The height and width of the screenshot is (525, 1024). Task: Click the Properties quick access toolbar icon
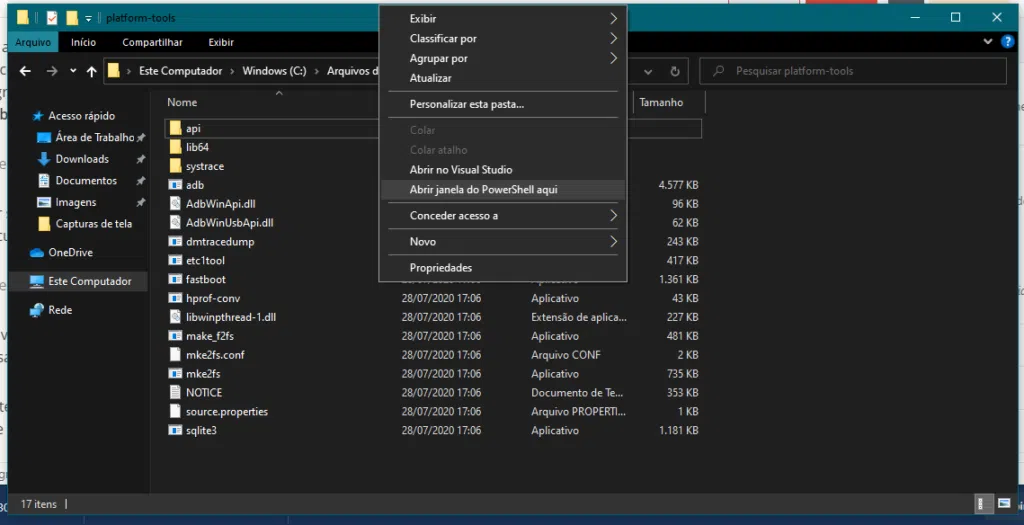52,18
